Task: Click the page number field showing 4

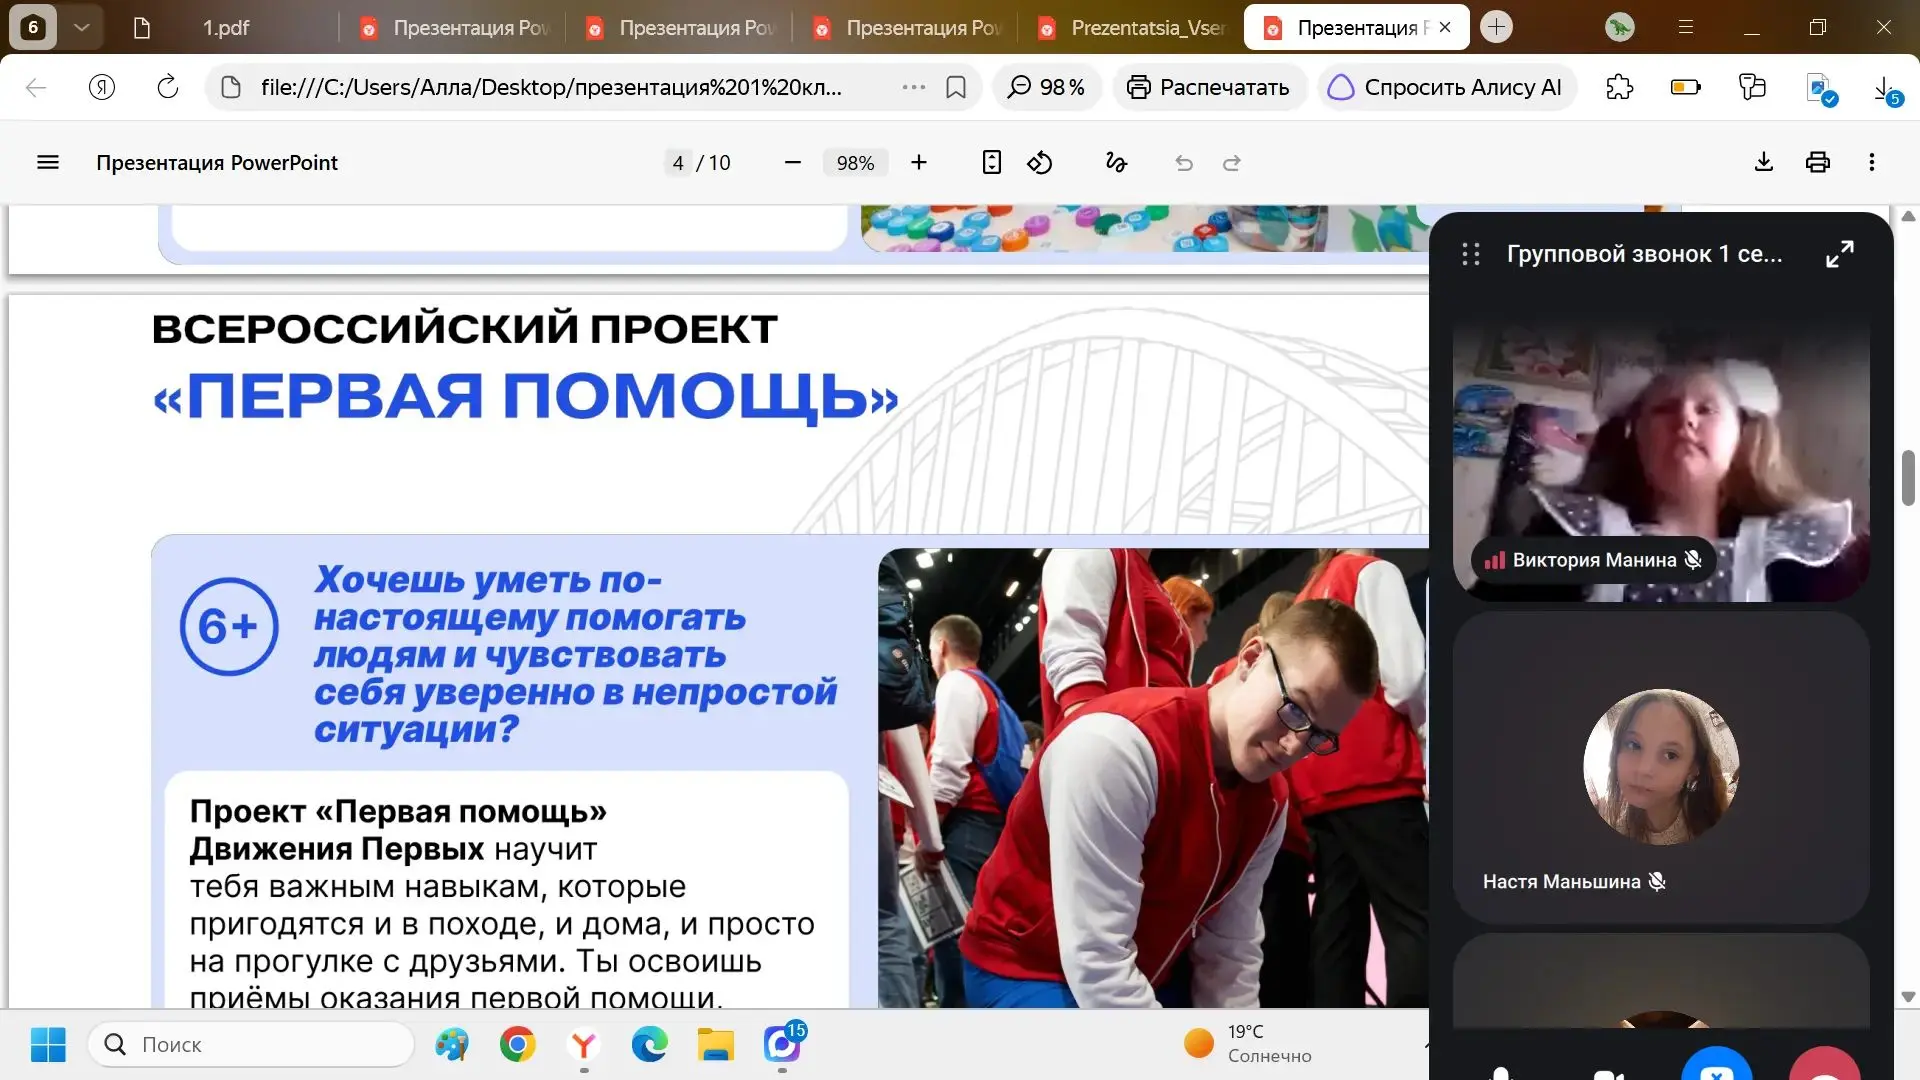Action: (678, 163)
